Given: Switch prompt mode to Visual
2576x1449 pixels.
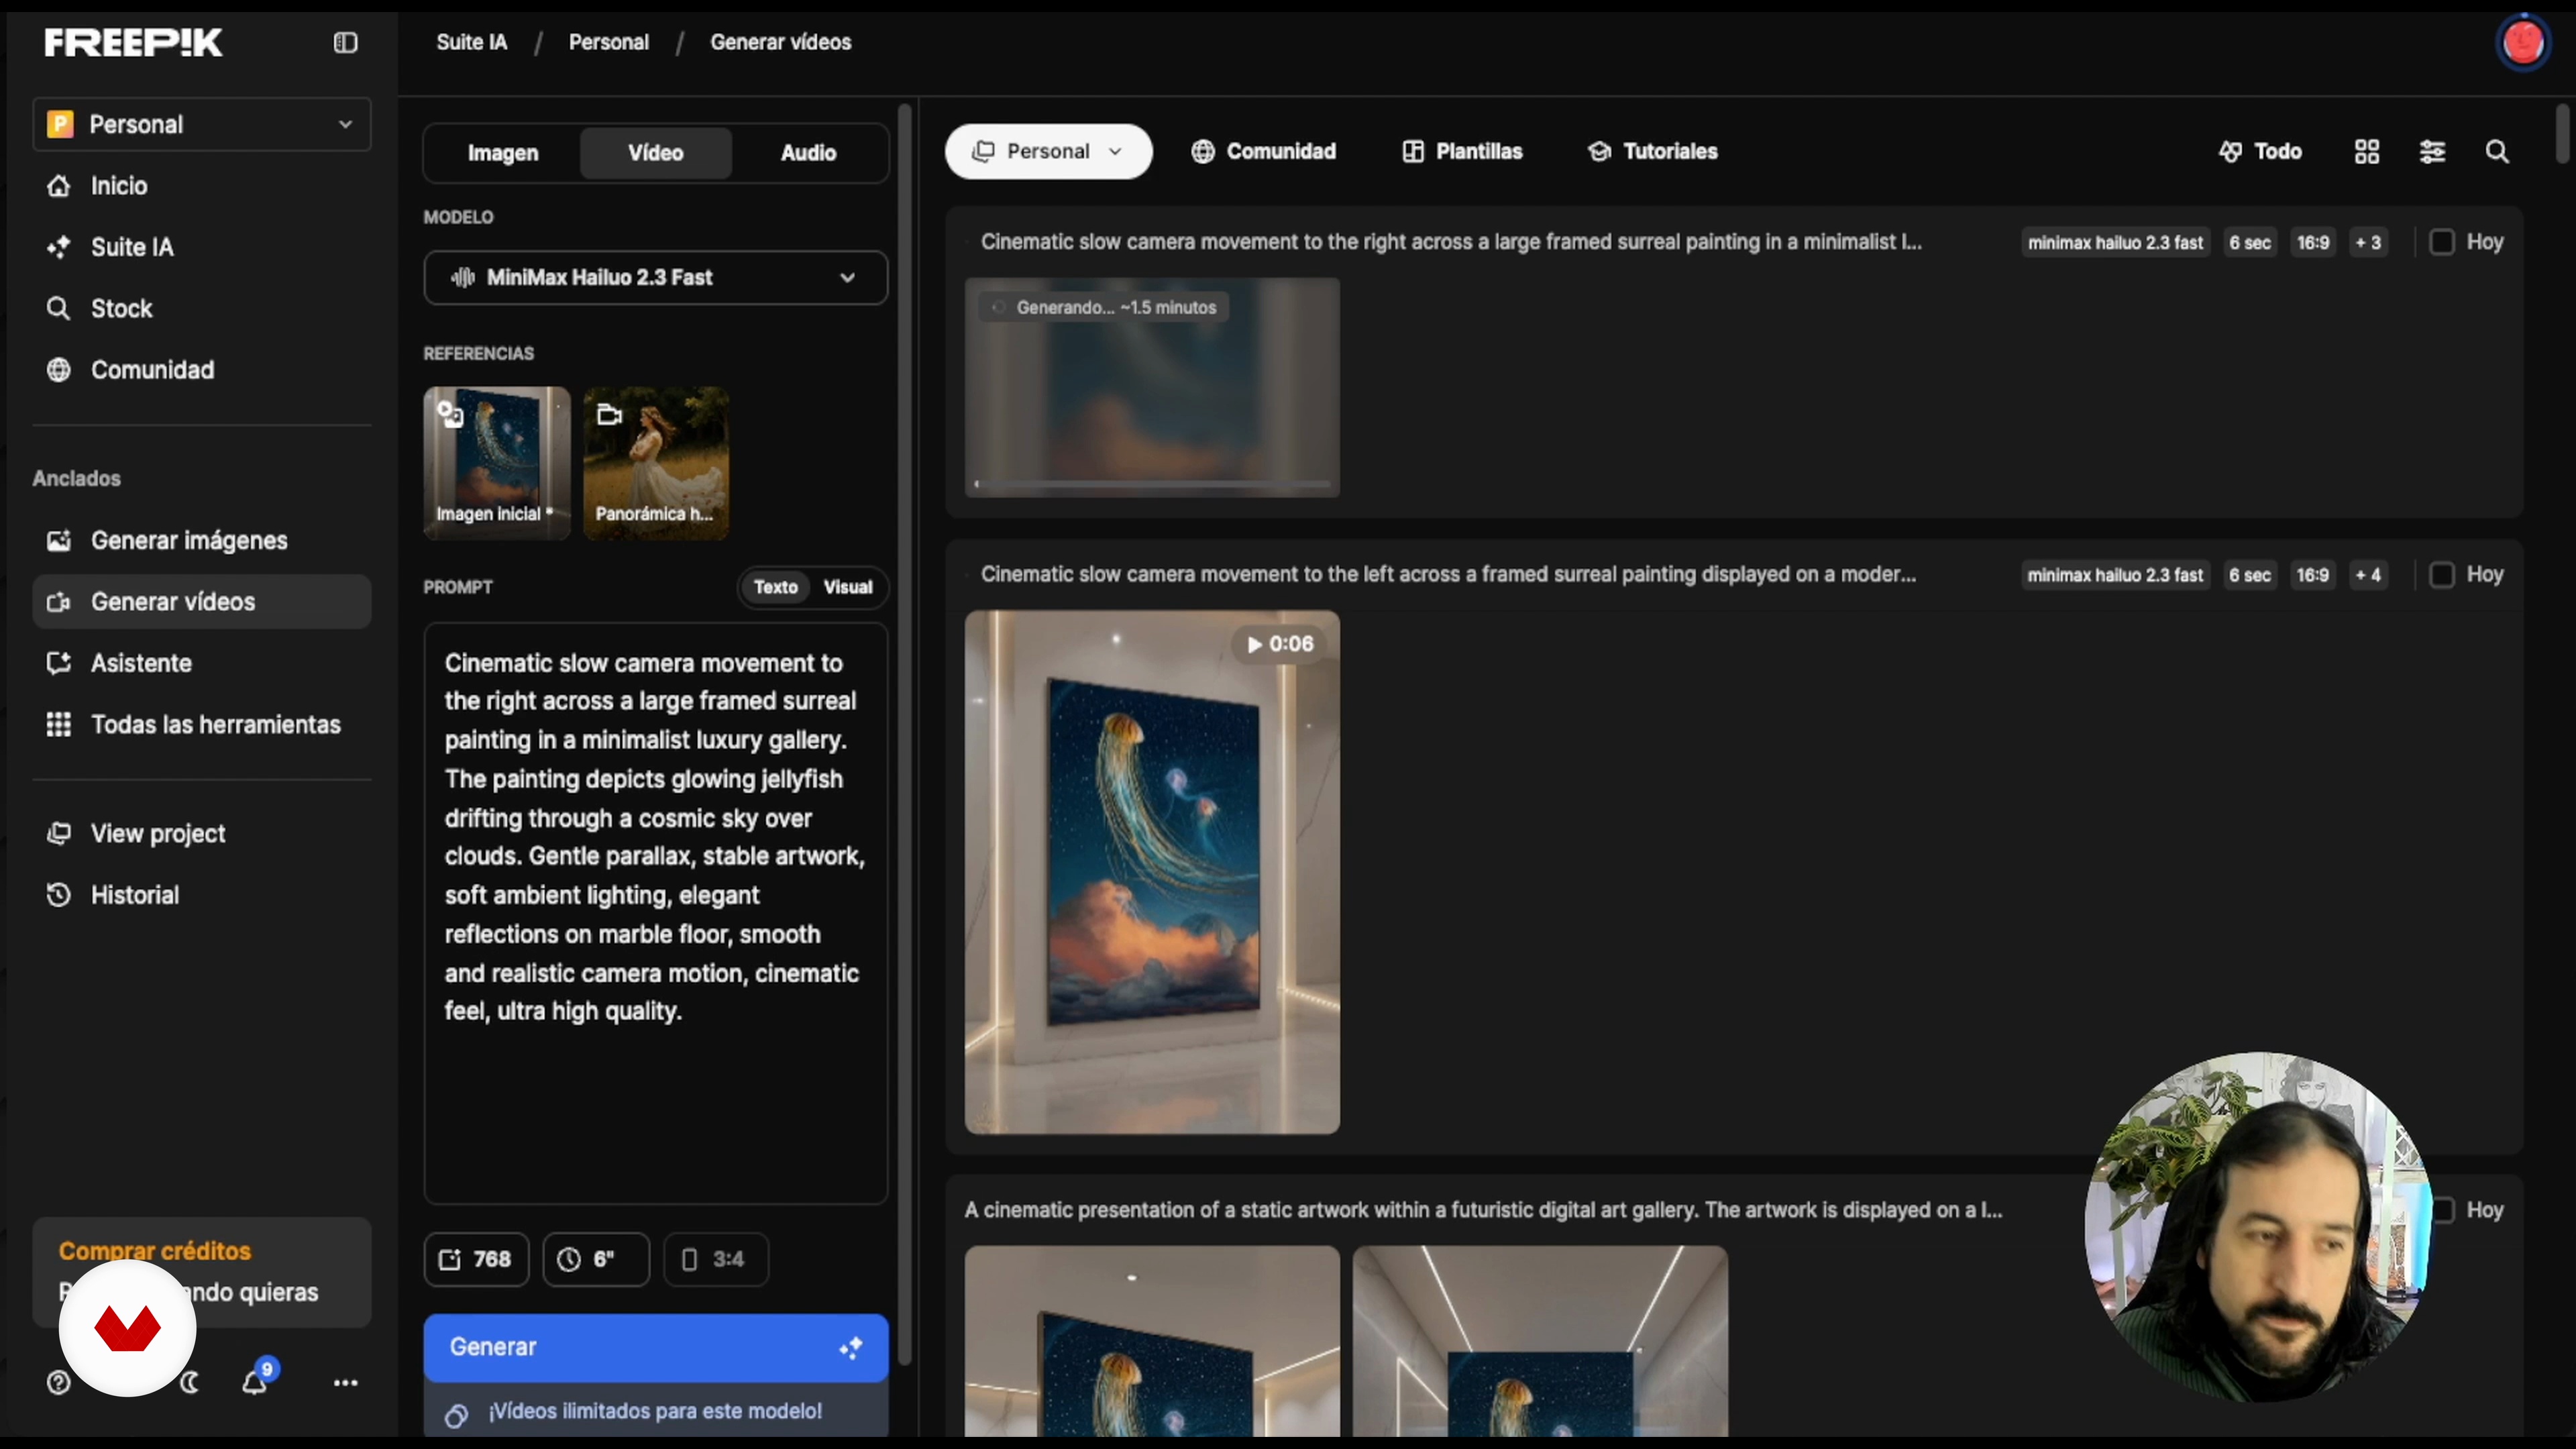Looking at the screenshot, I should click(847, 587).
